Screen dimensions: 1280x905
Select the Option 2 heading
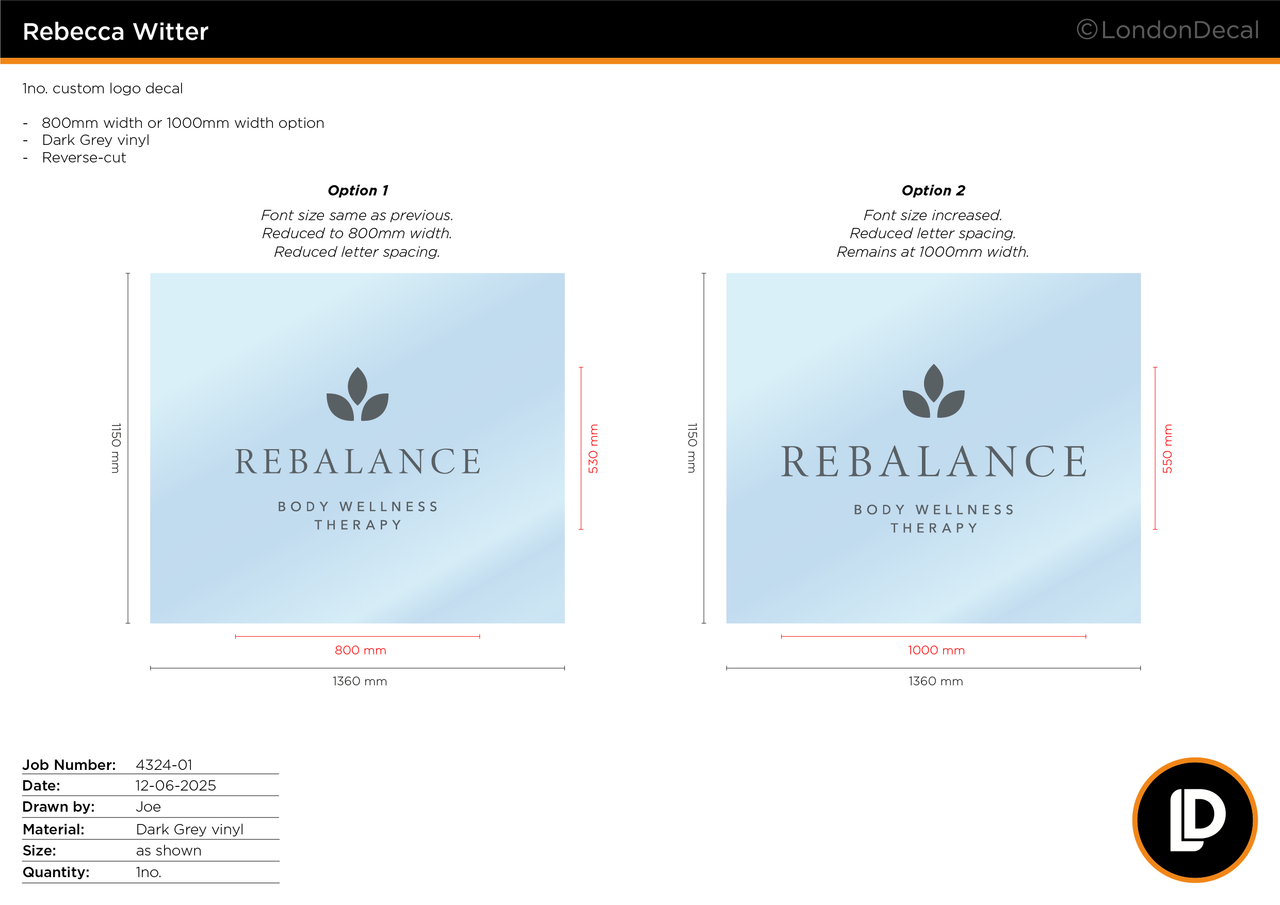tap(933, 190)
